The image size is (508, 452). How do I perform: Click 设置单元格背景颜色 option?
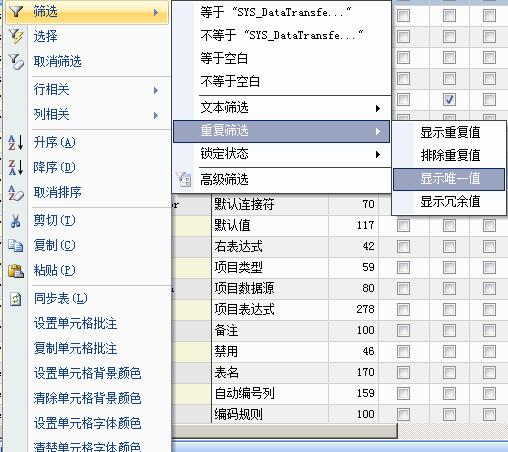coord(87,373)
